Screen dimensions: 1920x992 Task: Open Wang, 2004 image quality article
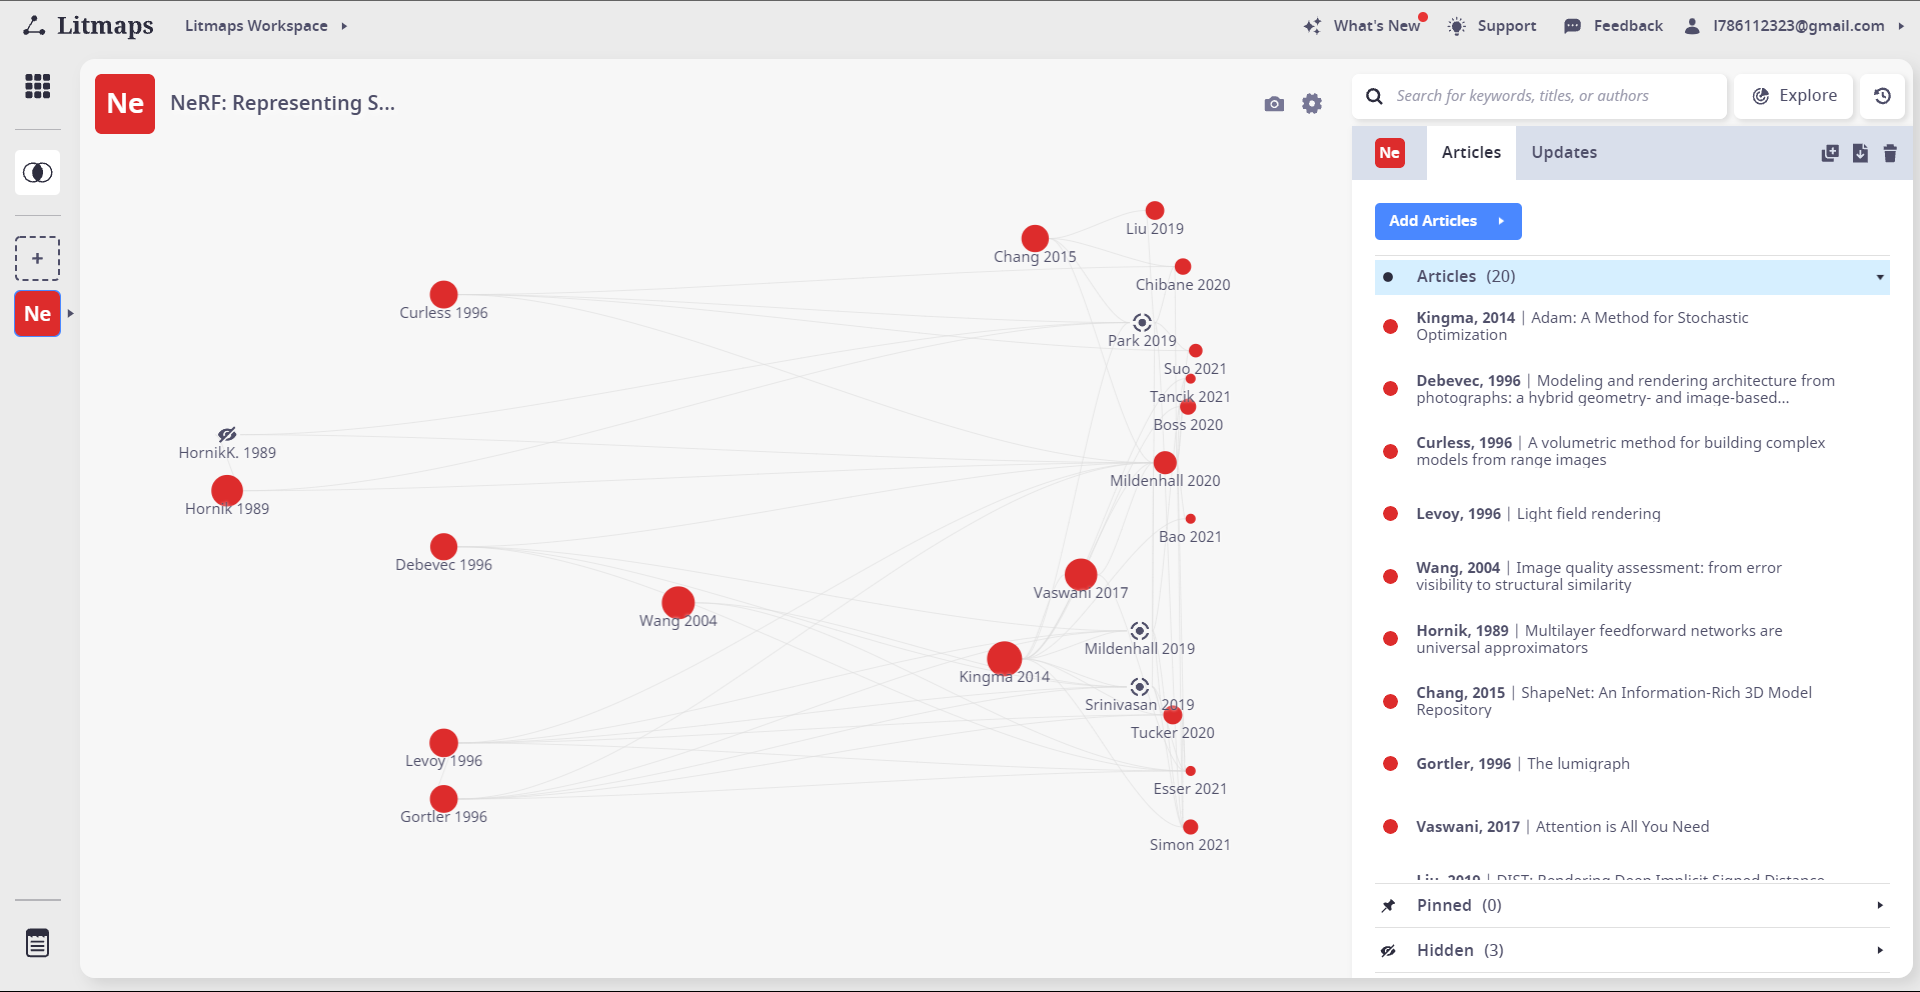1632,576
